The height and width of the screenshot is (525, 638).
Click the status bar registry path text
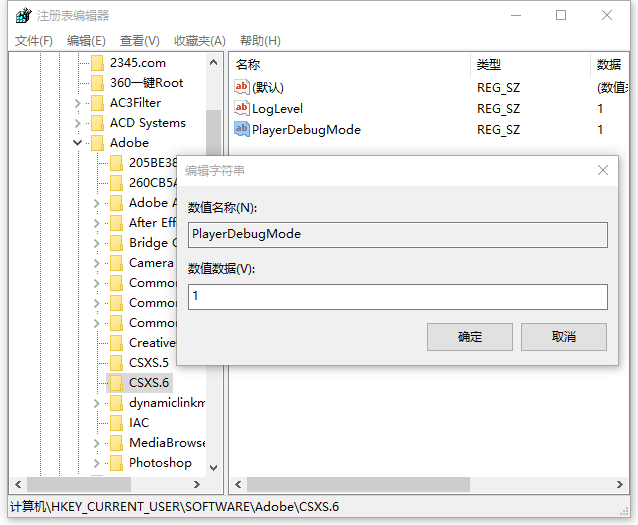click(x=175, y=507)
